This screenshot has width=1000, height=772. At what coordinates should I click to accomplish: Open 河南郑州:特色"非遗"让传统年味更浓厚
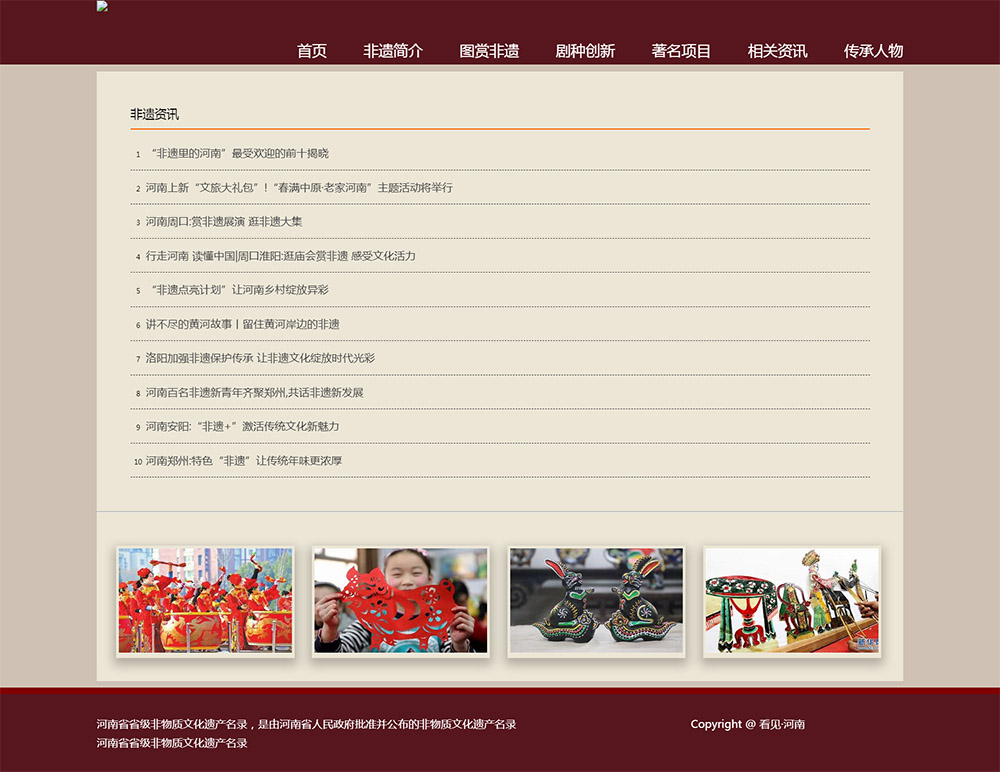click(244, 461)
